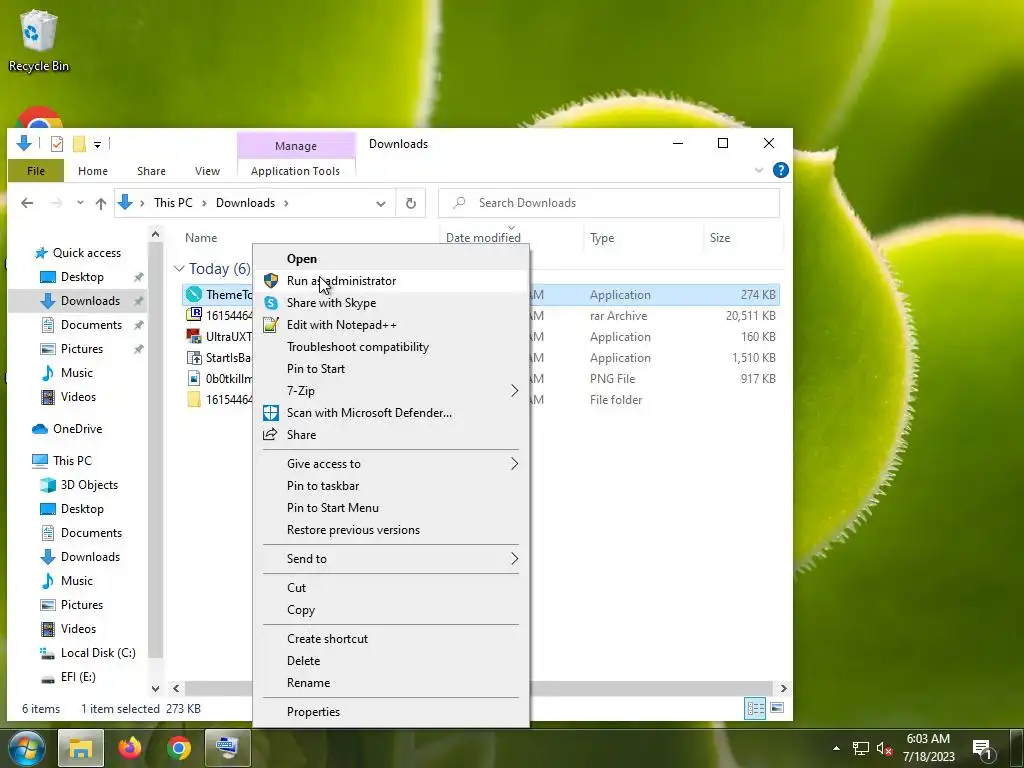Click the Search Downloads field
The width and height of the screenshot is (1024, 768).
[x=609, y=203]
